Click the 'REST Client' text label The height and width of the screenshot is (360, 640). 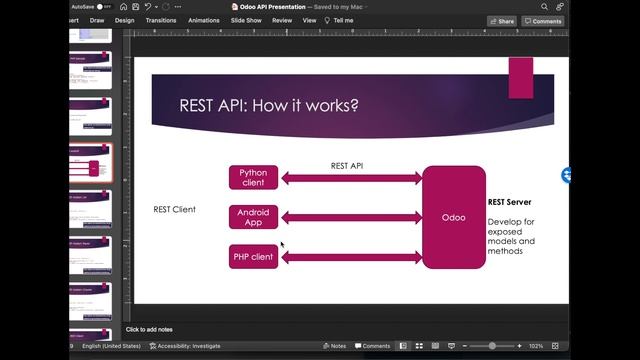coord(175,209)
